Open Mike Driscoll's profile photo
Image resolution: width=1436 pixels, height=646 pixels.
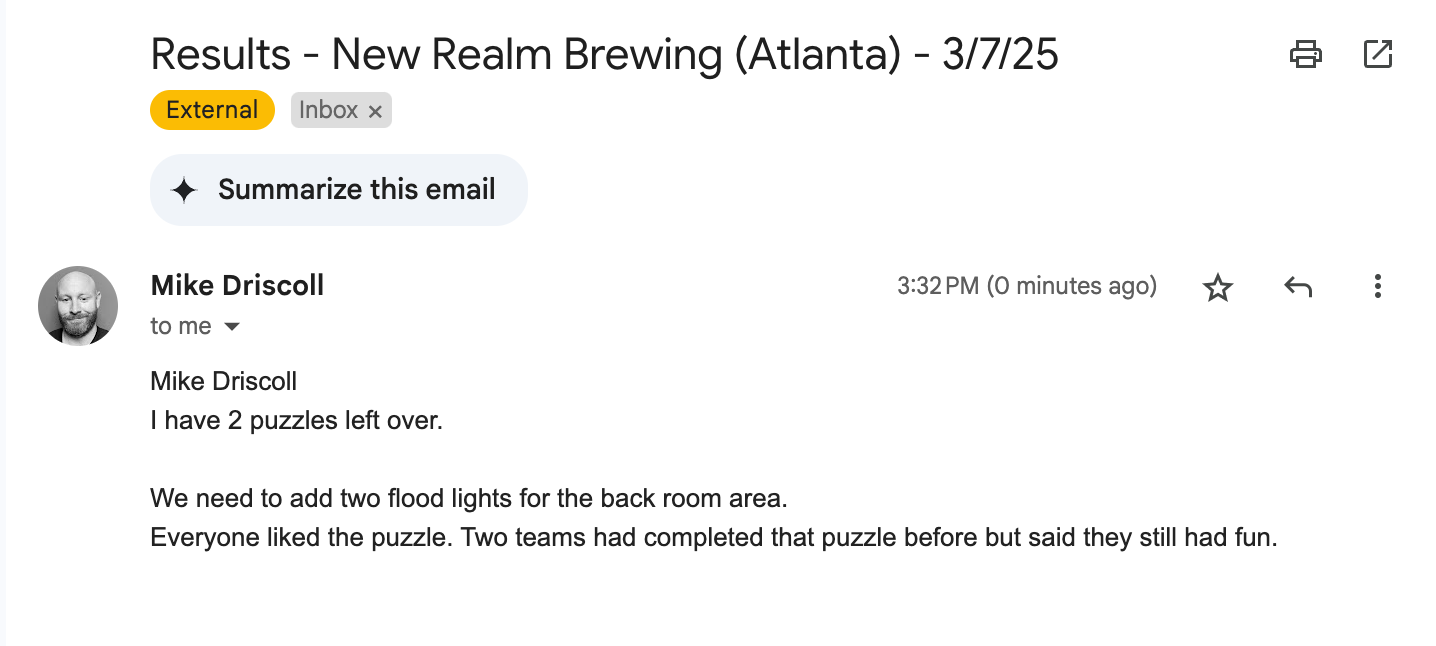[78, 306]
